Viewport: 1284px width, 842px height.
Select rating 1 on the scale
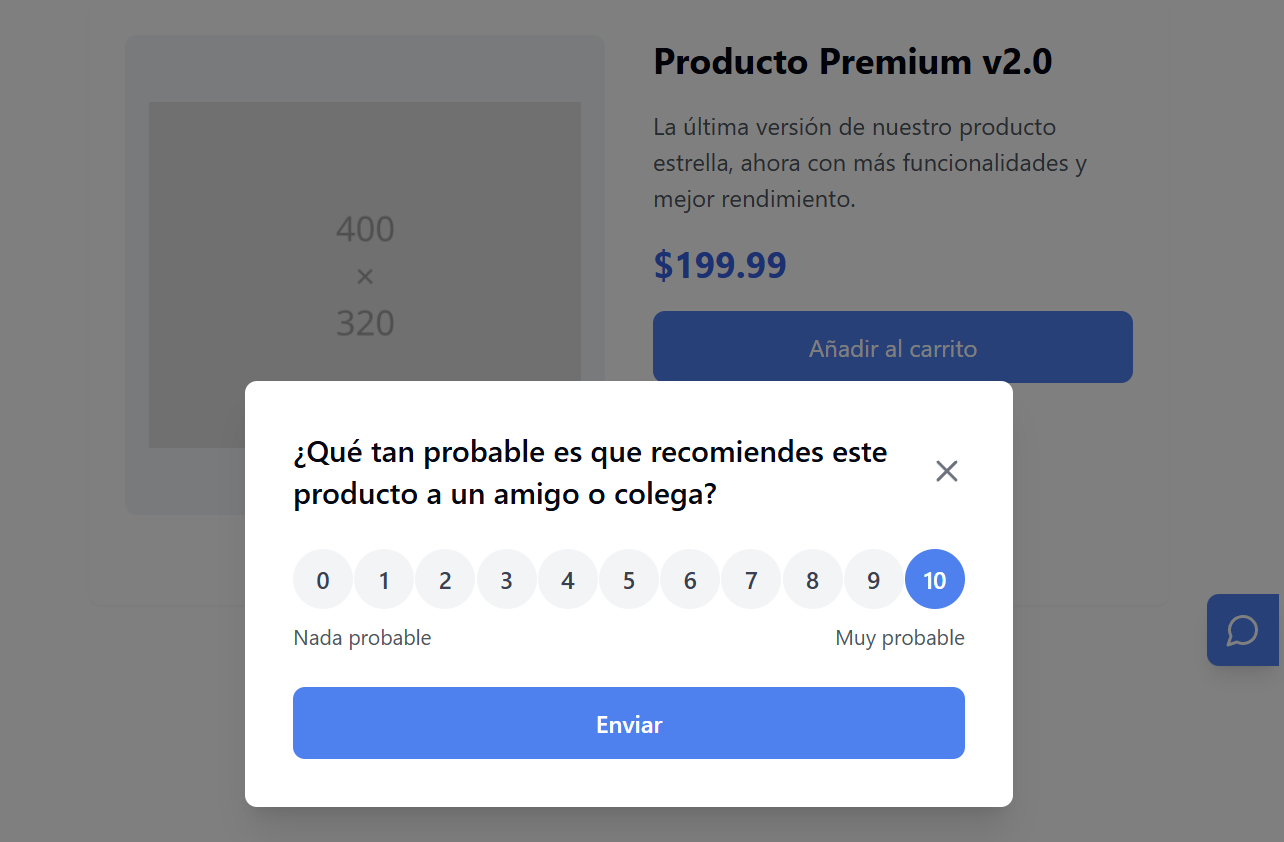coord(384,580)
